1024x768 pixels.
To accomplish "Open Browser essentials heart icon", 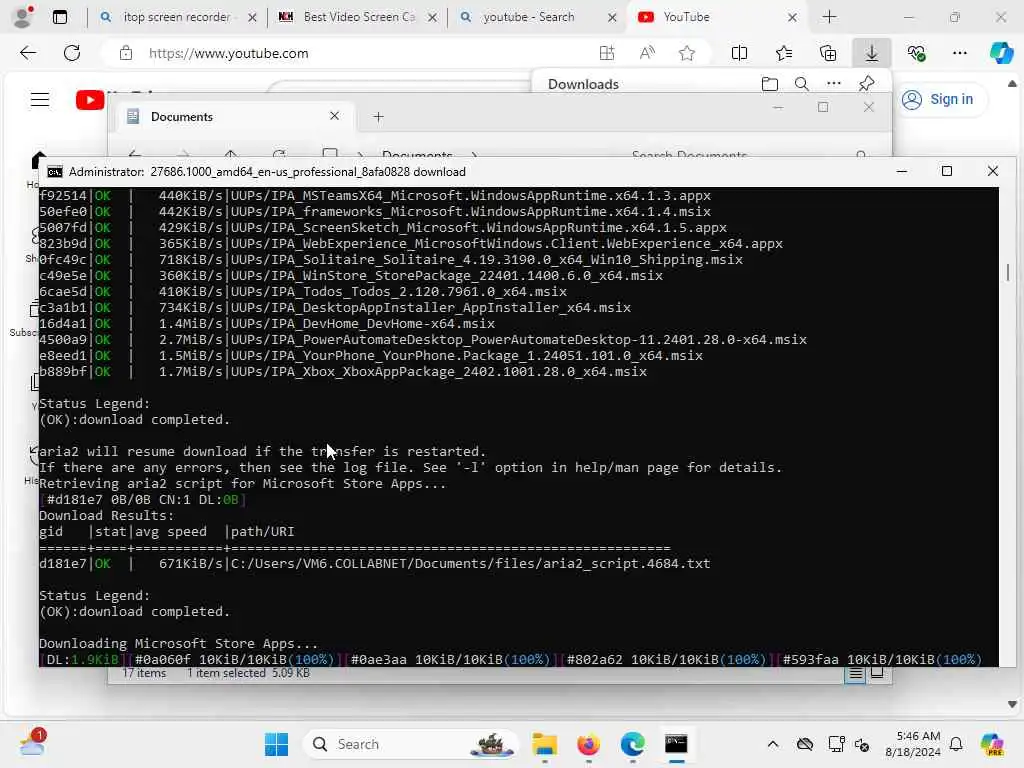I will [916, 53].
